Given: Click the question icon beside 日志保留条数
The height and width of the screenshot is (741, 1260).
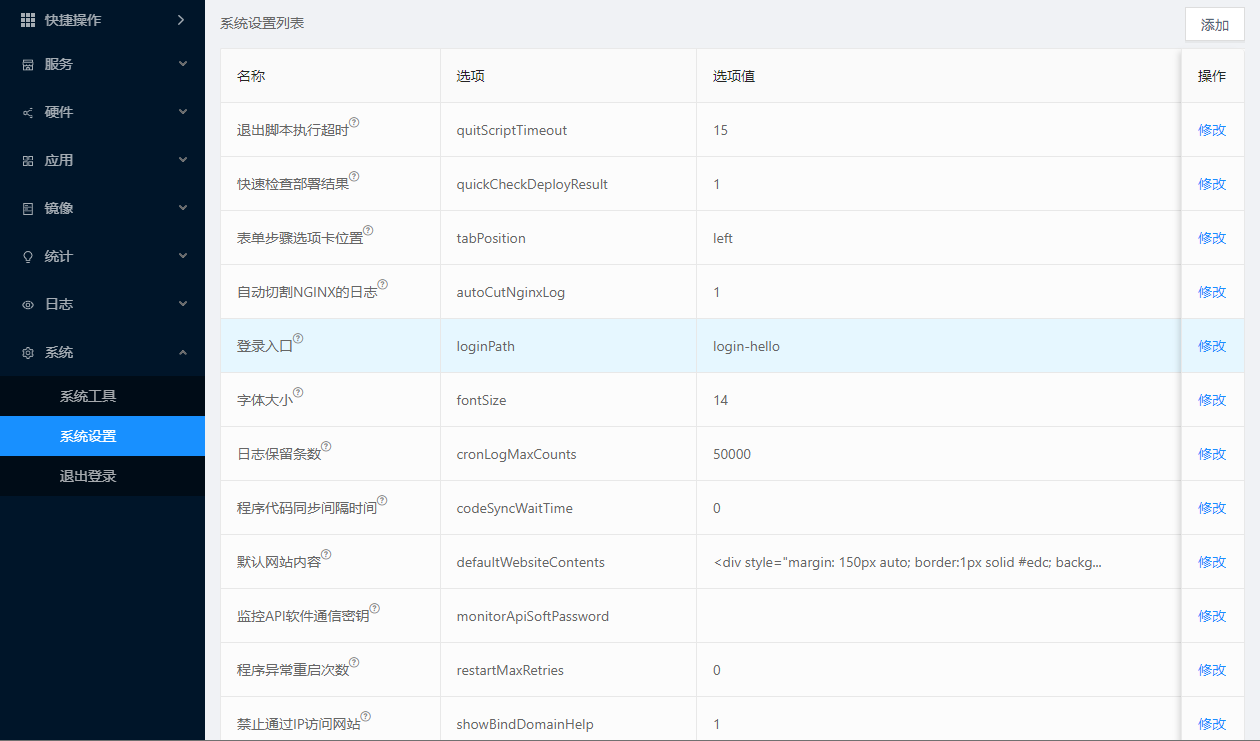Looking at the screenshot, I should 326,447.
